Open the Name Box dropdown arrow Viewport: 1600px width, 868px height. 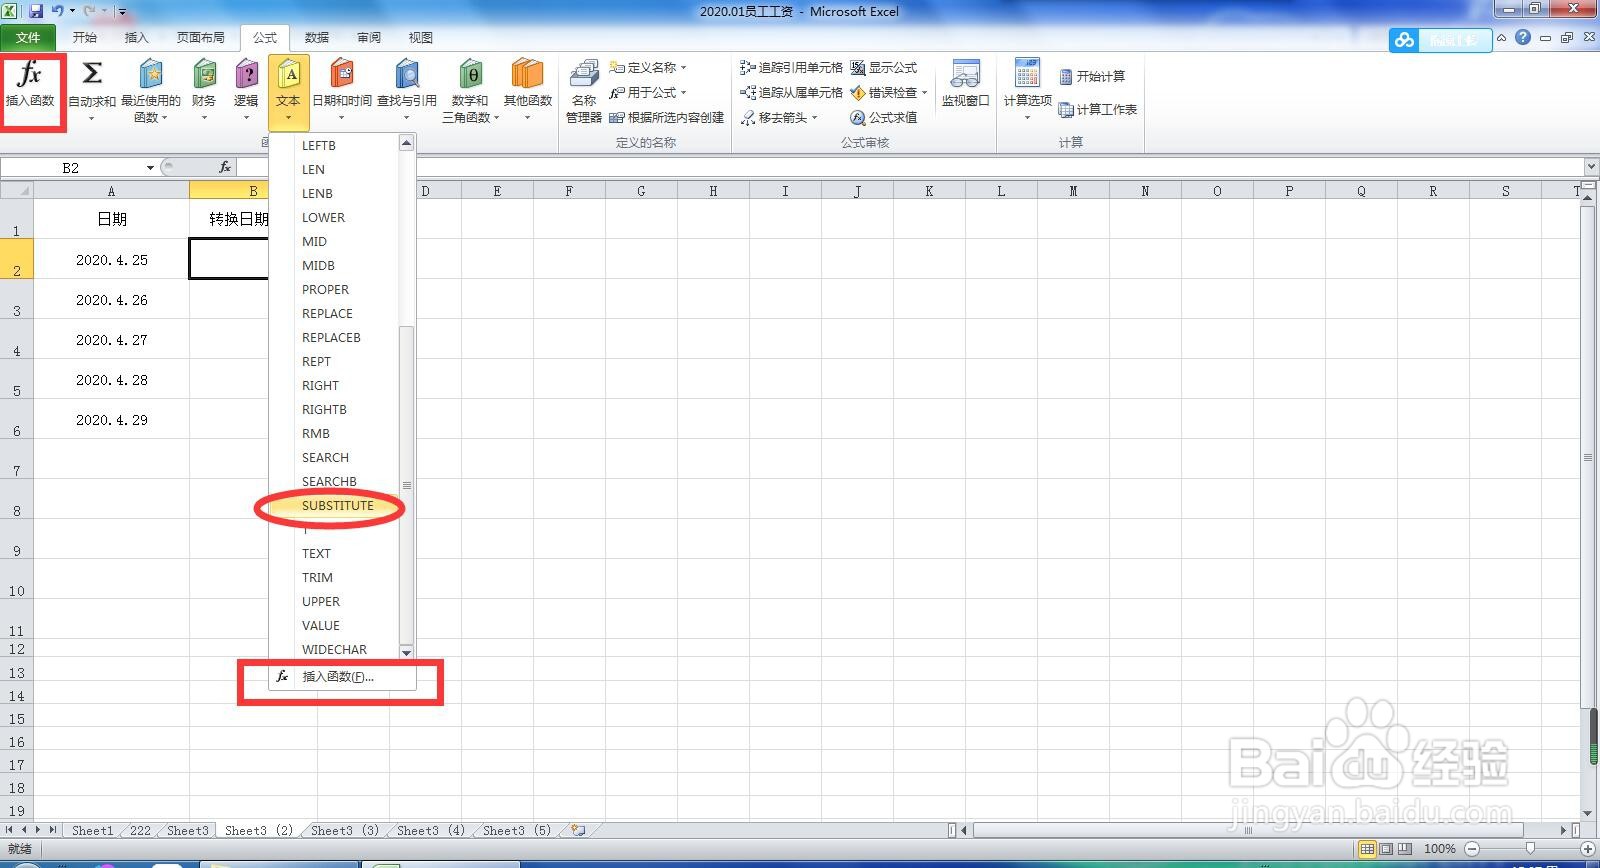pos(150,167)
